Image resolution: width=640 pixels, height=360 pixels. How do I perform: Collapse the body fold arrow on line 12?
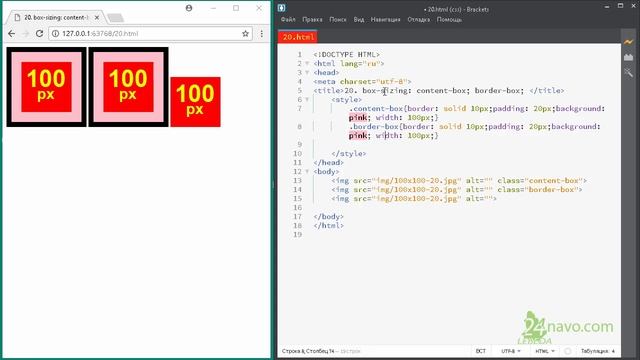pyautogui.click(x=307, y=171)
